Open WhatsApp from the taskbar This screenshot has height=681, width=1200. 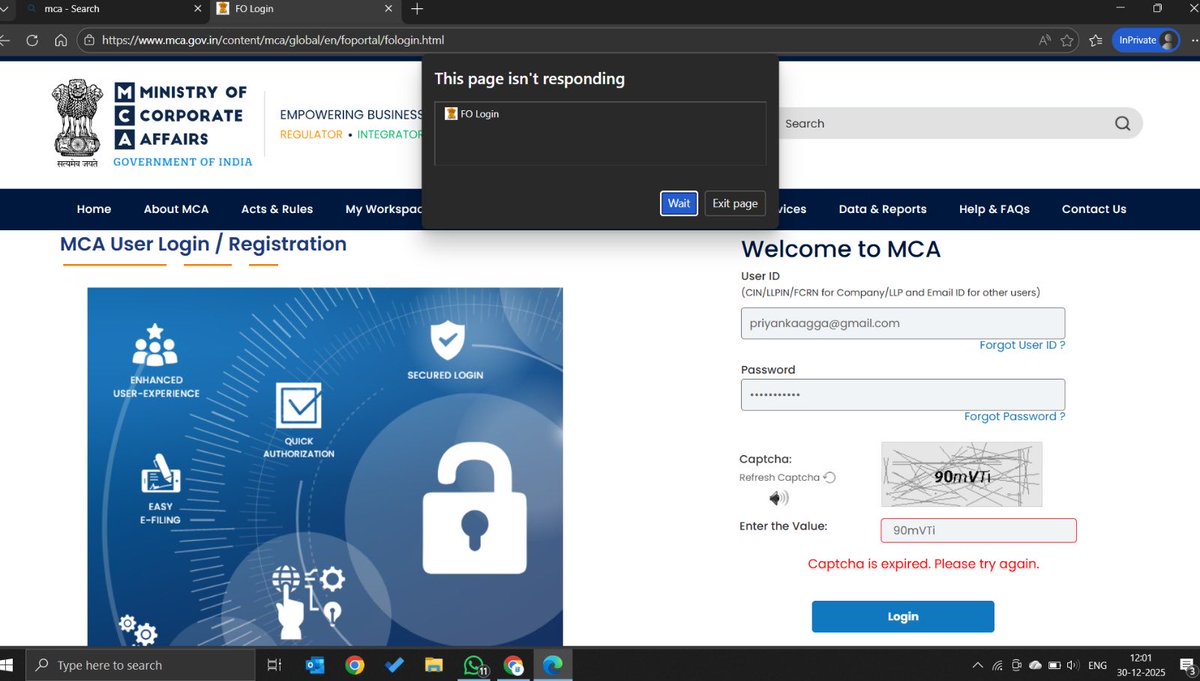[x=474, y=665]
